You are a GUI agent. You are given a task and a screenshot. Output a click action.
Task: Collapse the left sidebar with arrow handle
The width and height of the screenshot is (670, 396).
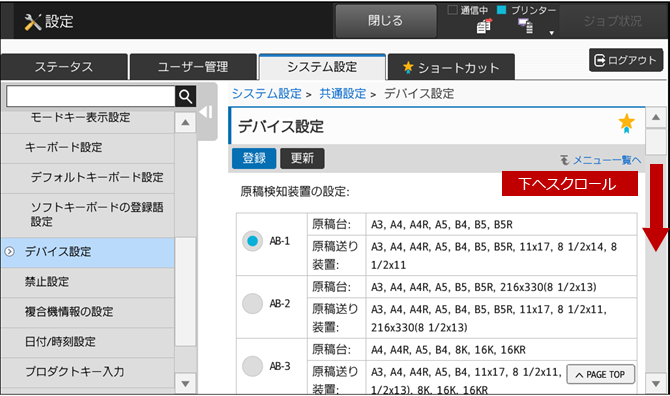tap(206, 112)
